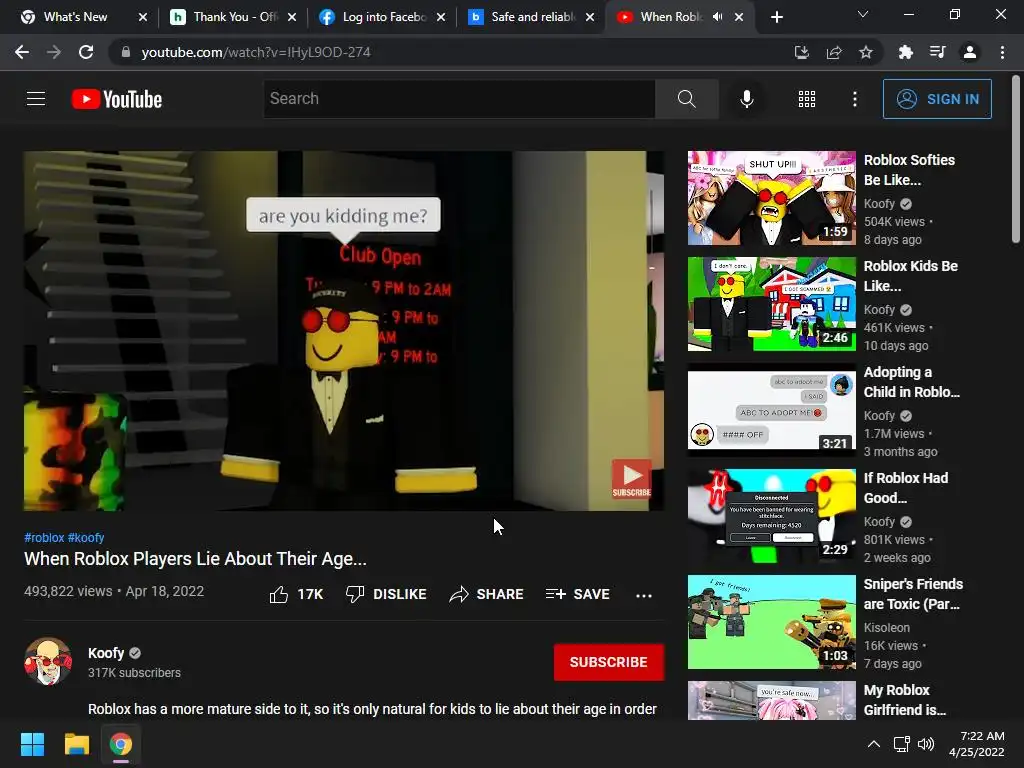Image resolution: width=1024 pixels, height=768 pixels.
Task: Install app icon in the address bar
Action: pos(801,52)
